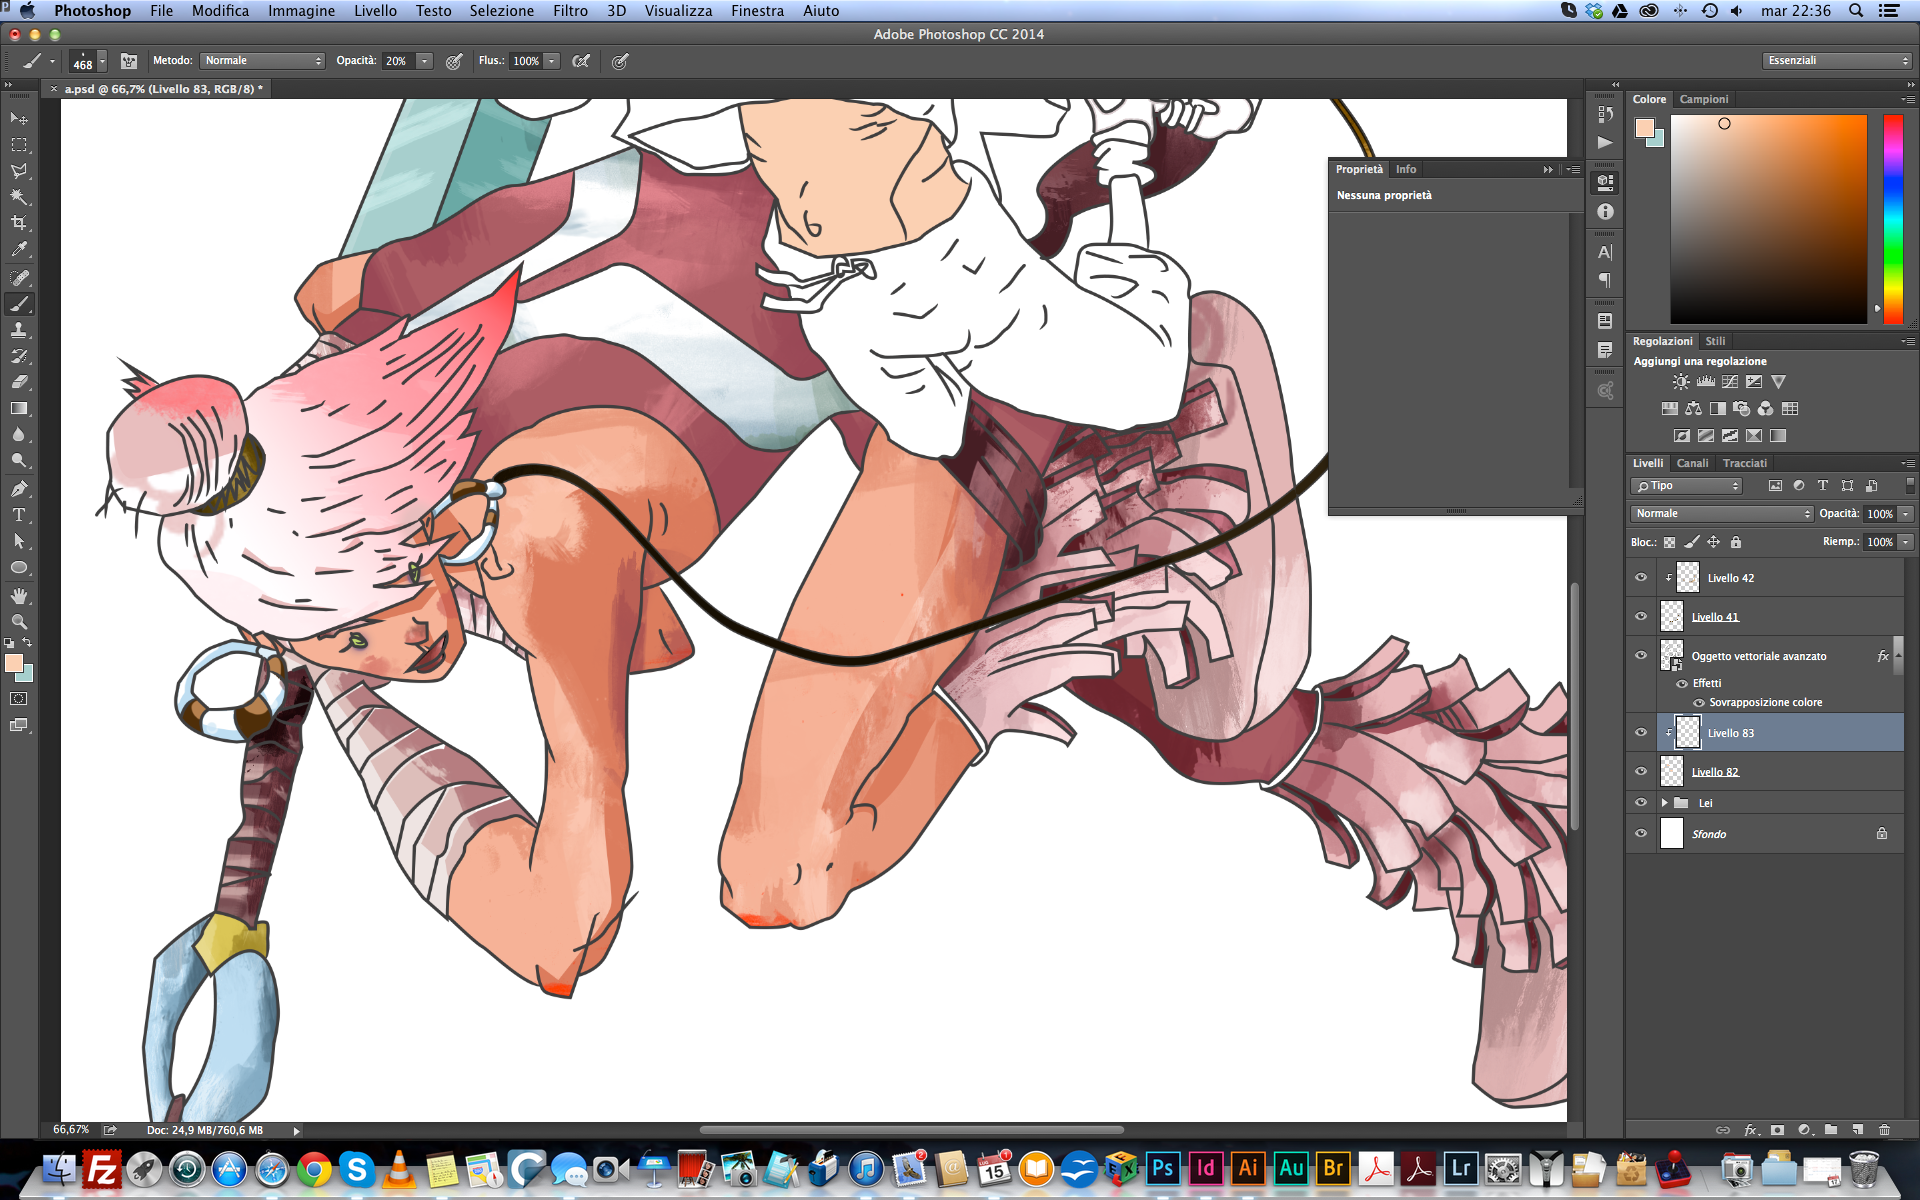Open the Livello menu
The height and width of the screenshot is (1200, 1920).
[375, 11]
